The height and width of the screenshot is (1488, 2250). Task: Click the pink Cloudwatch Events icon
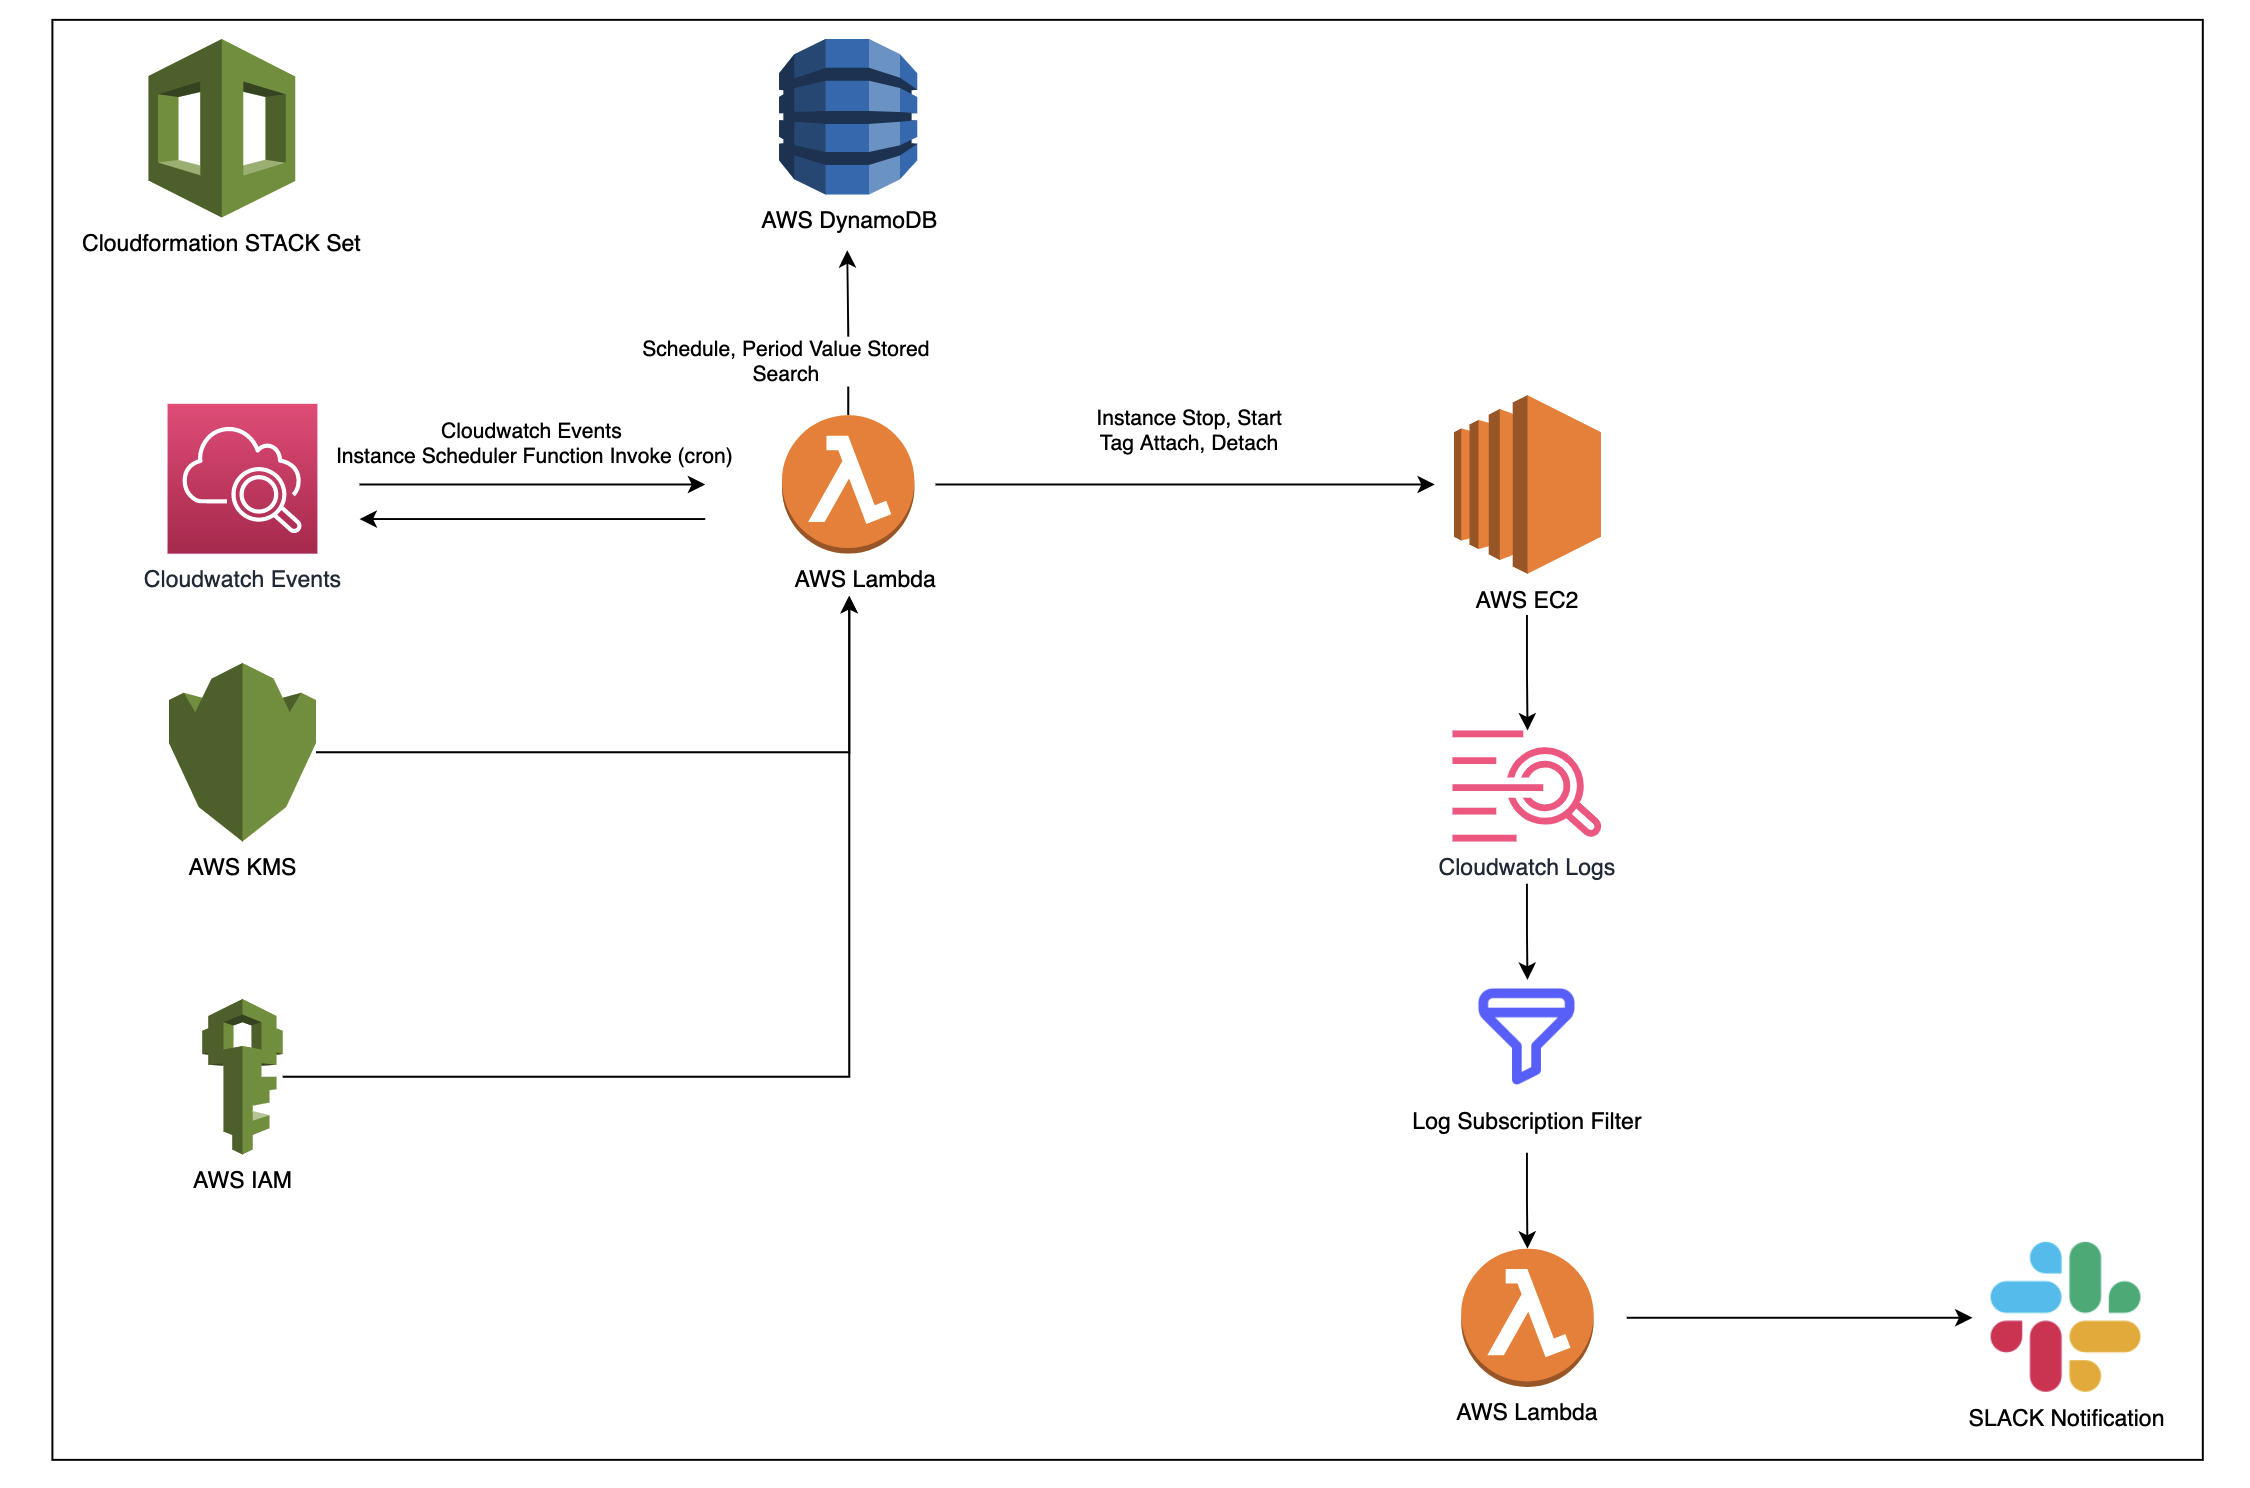point(242,479)
